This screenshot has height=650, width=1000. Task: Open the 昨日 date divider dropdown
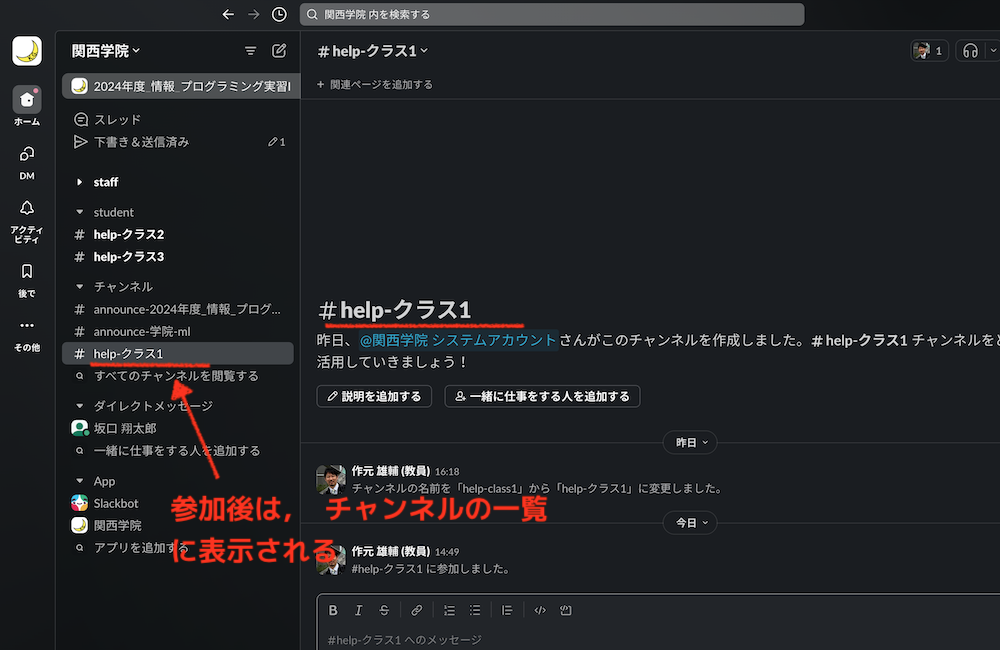coord(690,442)
